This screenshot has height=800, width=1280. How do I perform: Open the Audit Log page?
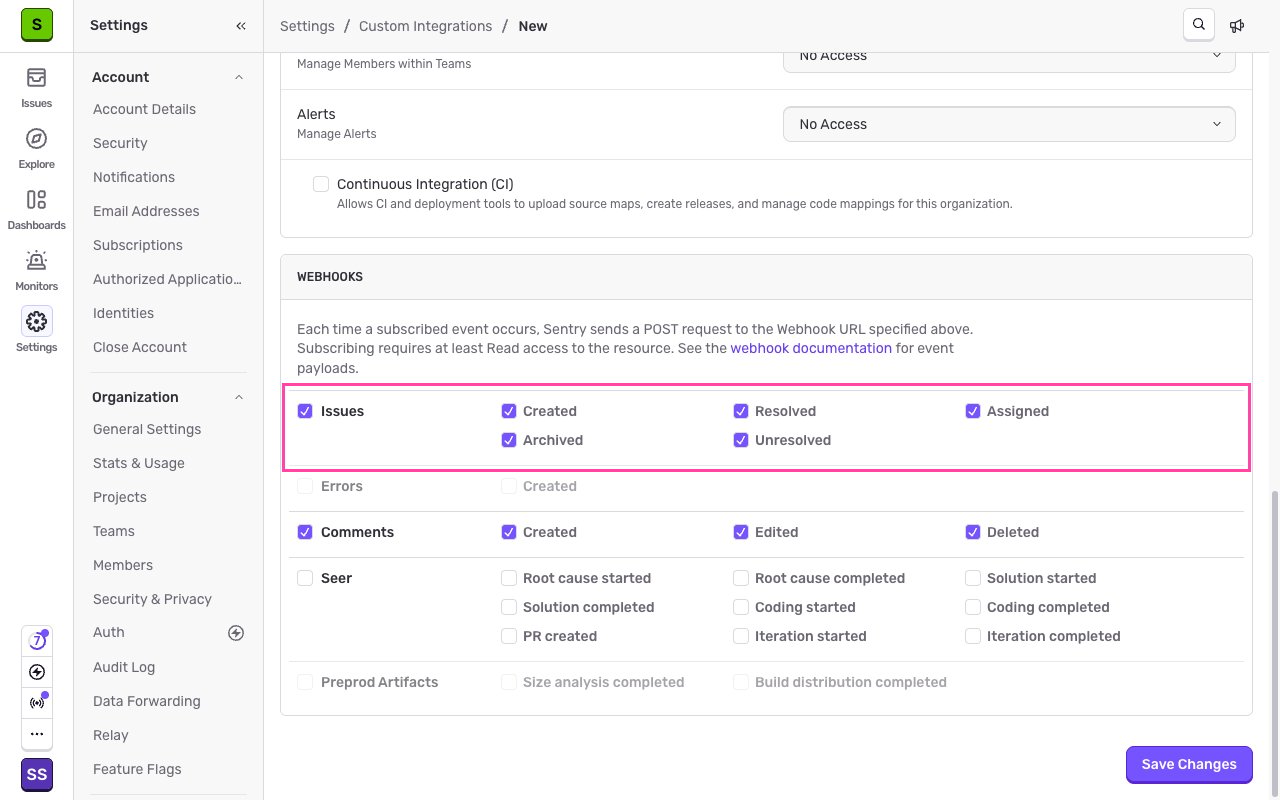[x=124, y=667]
